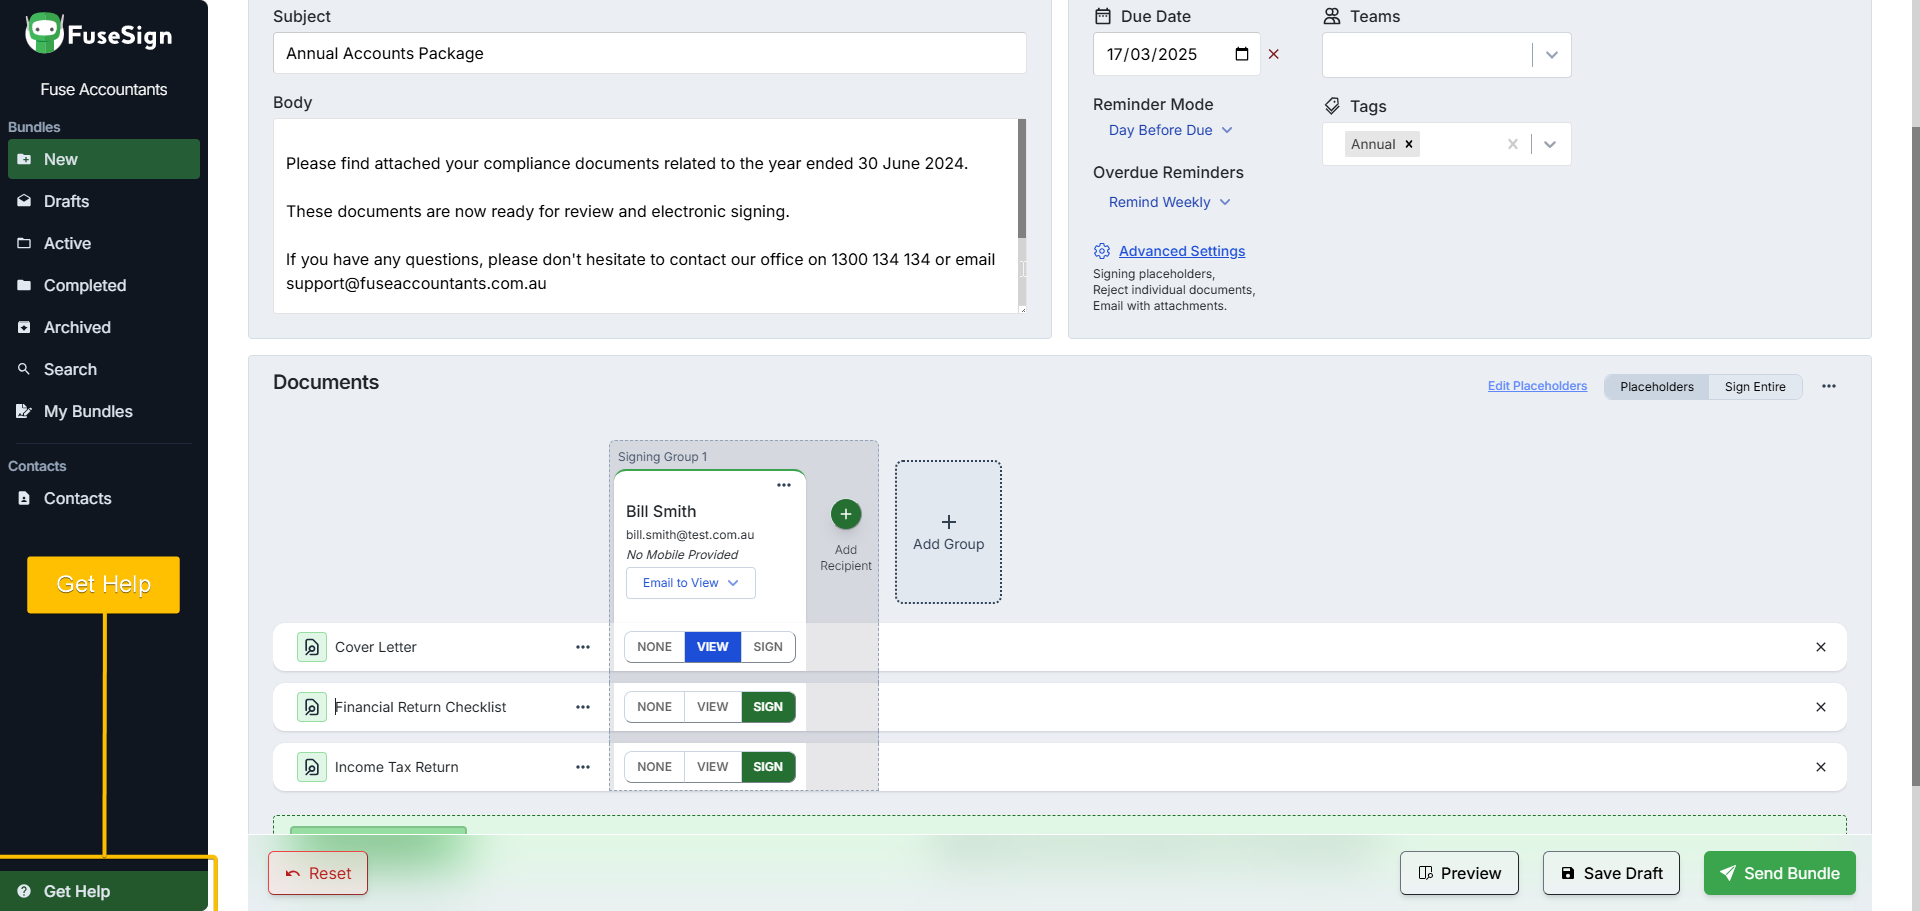The width and height of the screenshot is (1920, 911).
Task: Open the Bill Smith recipient options ellipsis
Action: [x=784, y=485]
